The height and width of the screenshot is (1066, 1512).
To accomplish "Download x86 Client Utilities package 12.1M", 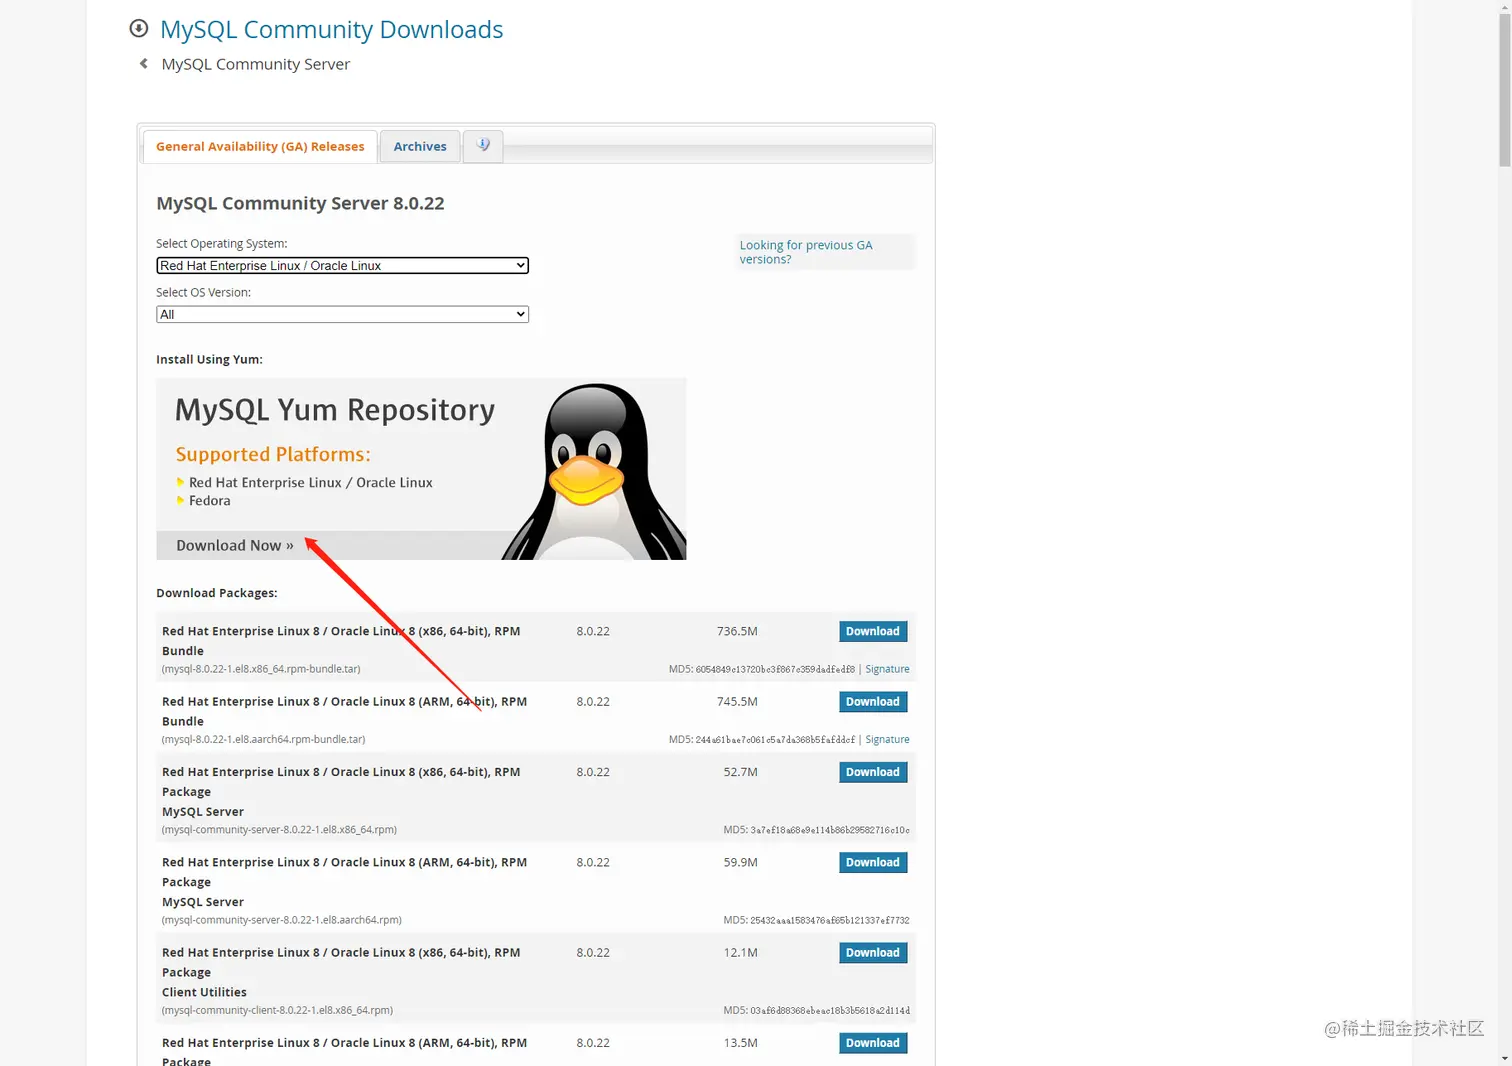I will [x=873, y=953].
